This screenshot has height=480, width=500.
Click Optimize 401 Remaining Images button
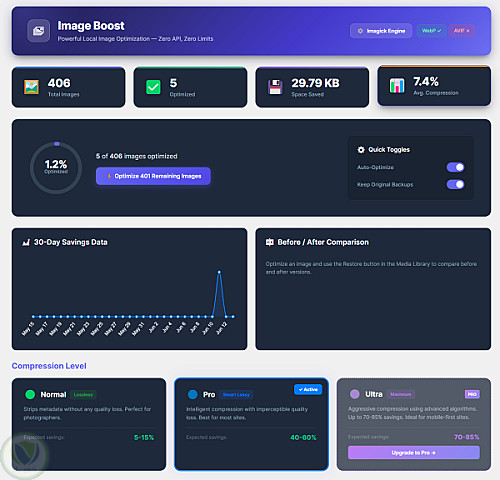[153, 176]
